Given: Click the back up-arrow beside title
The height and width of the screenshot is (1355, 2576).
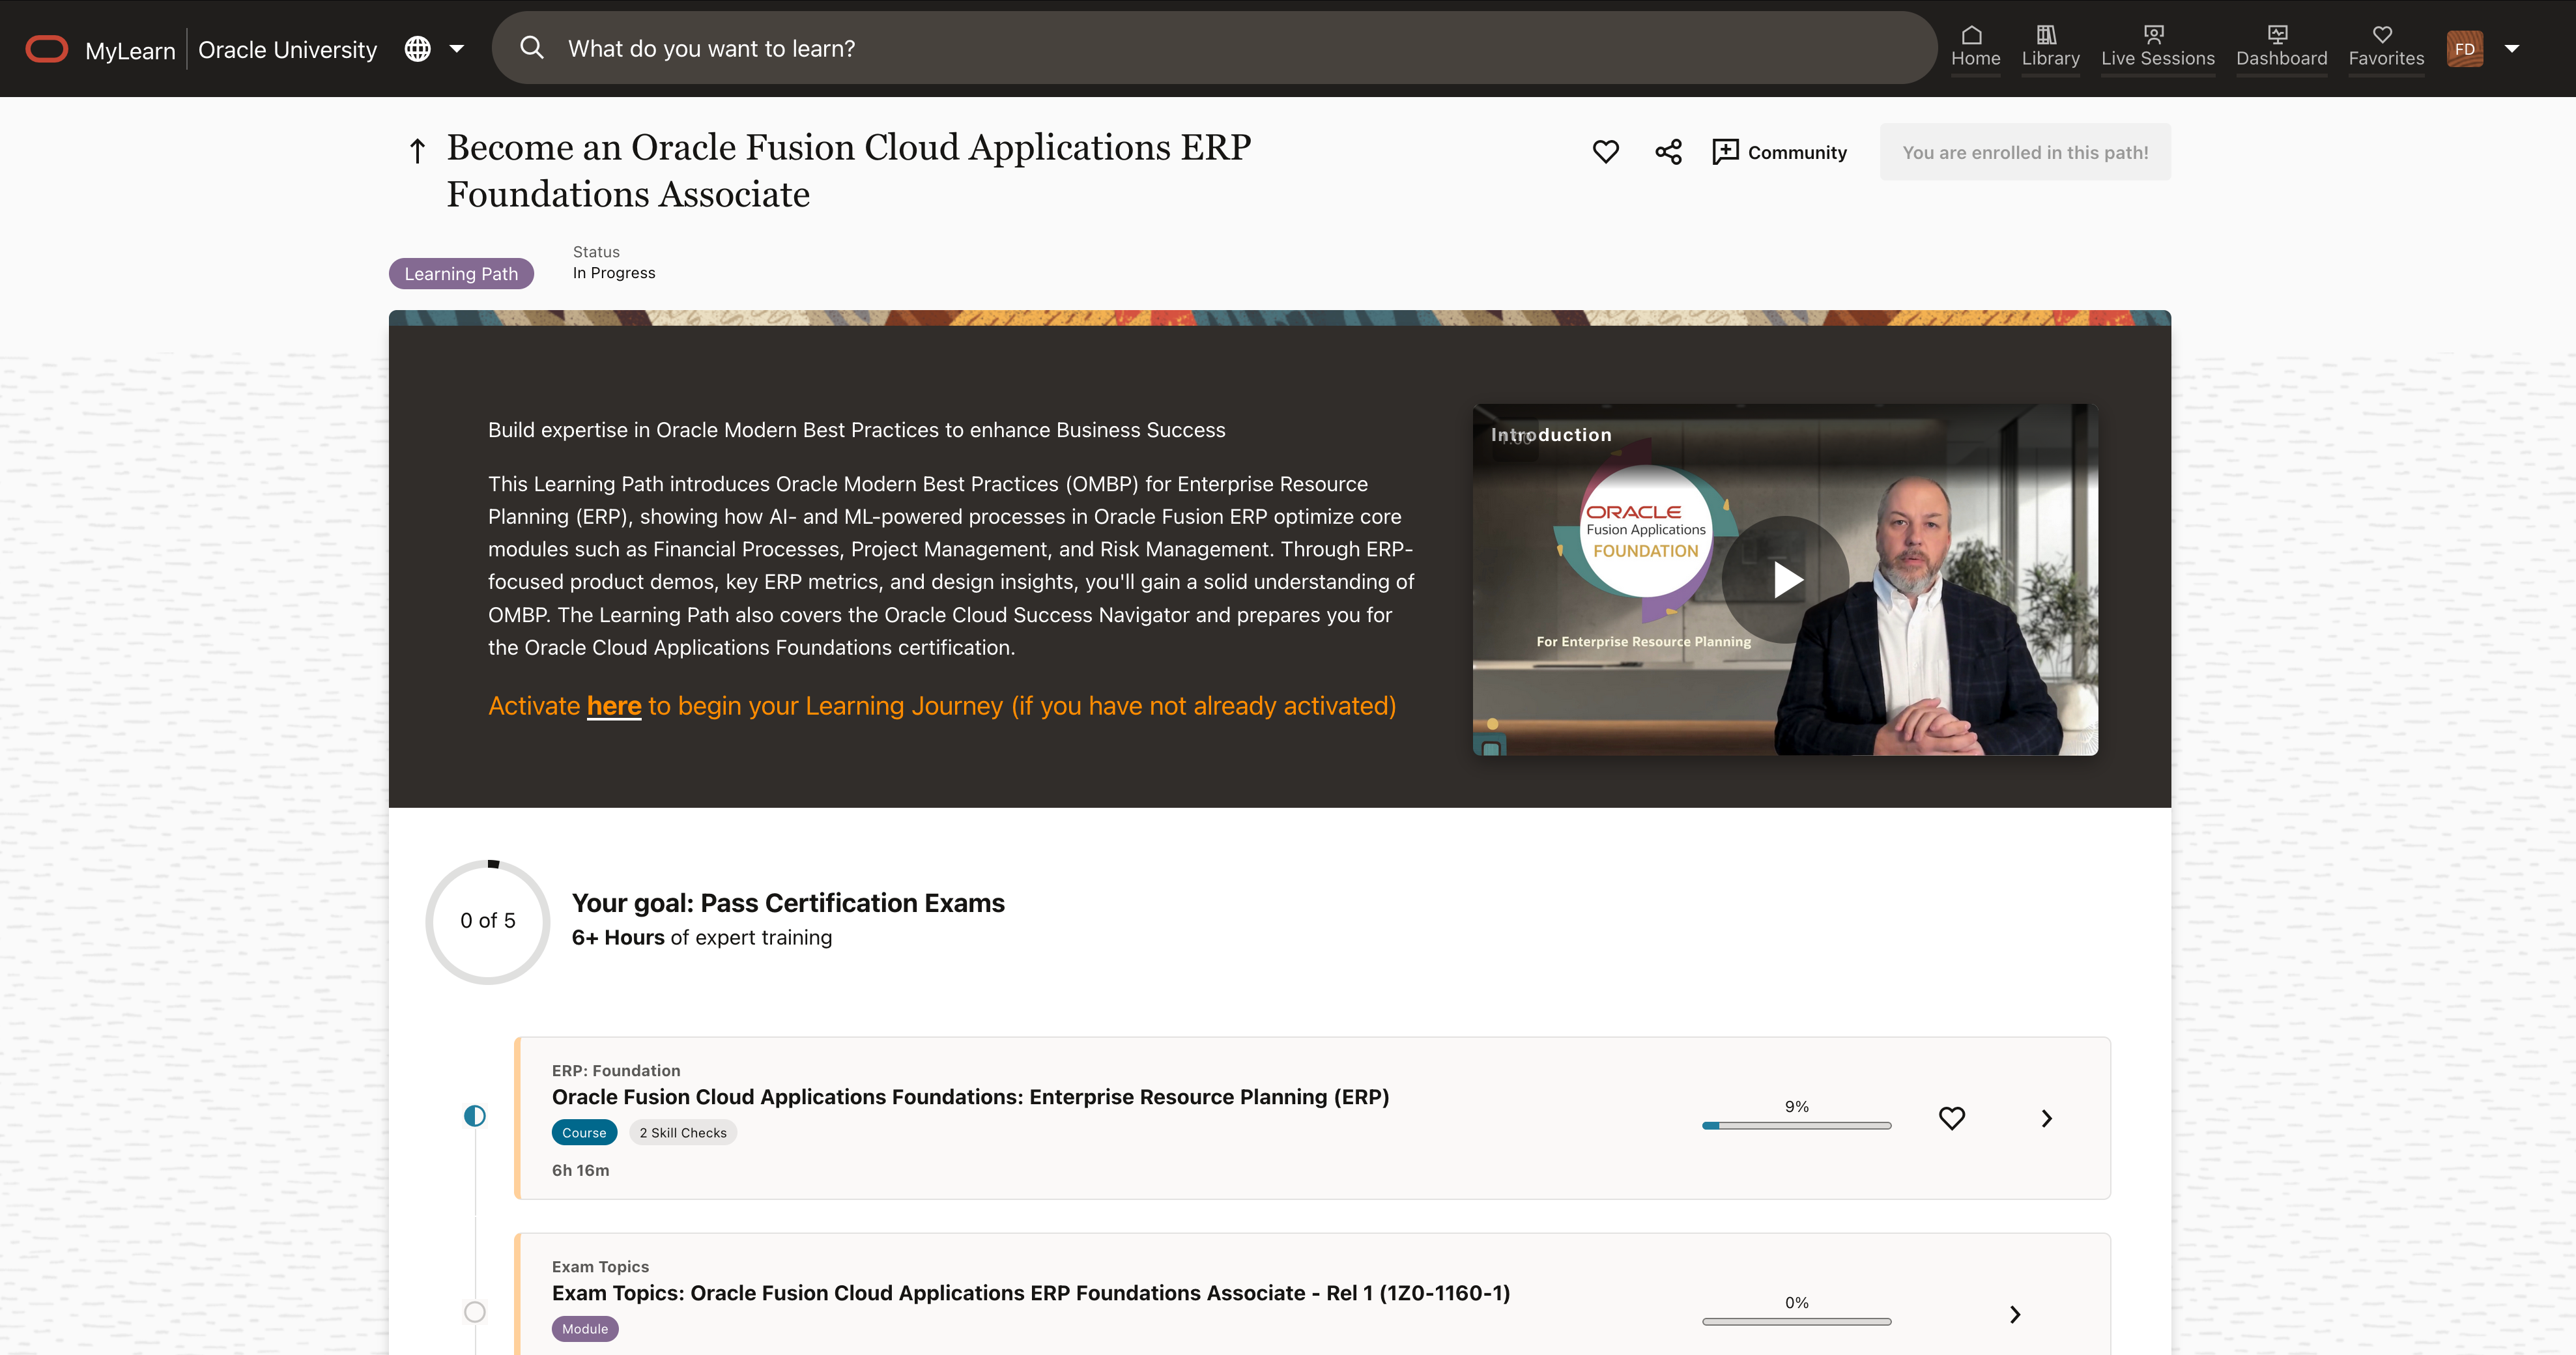Looking at the screenshot, I should (418, 151).
